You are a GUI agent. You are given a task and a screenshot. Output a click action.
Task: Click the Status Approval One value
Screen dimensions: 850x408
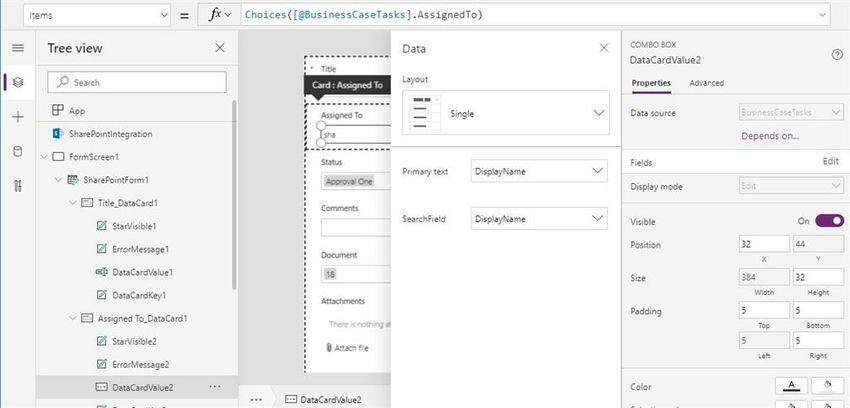click(x=349, y=182)
